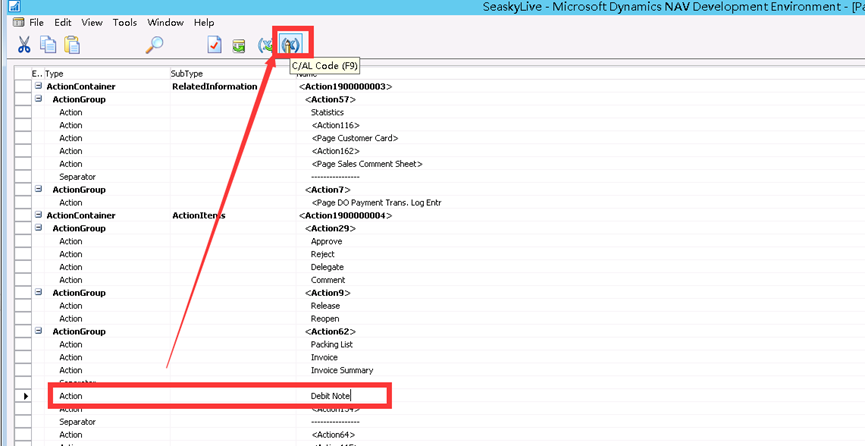This screenshot has height=446, width=865.
Task: Select the <Action57> name cell
Action: (330, 99)
